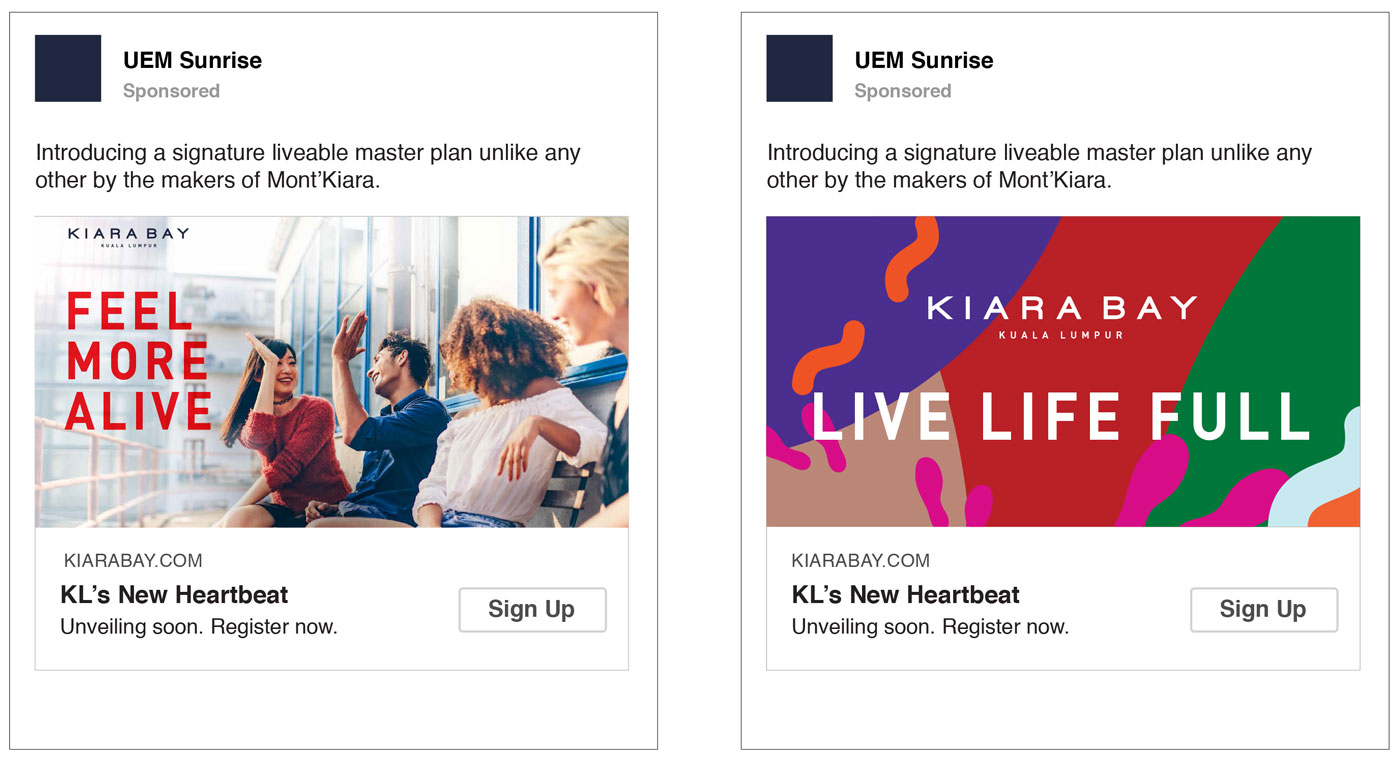Click the left ad's UEM Sunrise profile avatar

[68, 68]
